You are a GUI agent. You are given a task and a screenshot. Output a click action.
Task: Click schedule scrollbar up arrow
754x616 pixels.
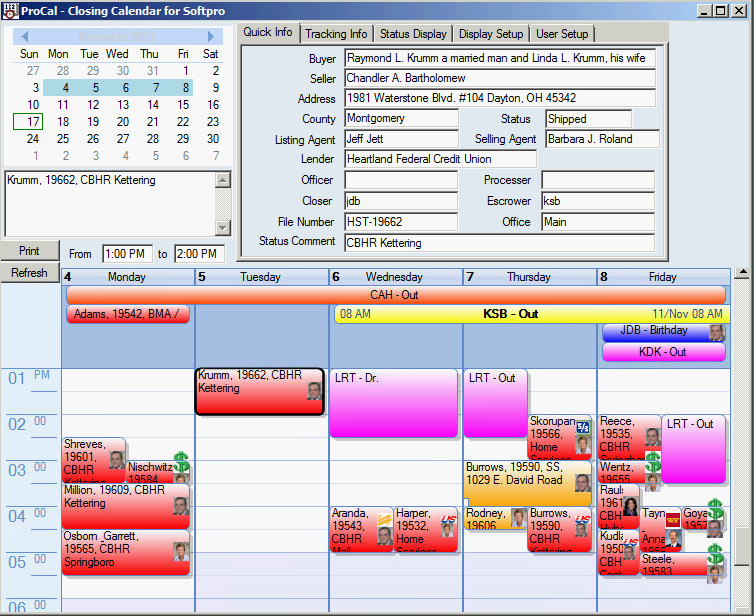tap(743, 273)
